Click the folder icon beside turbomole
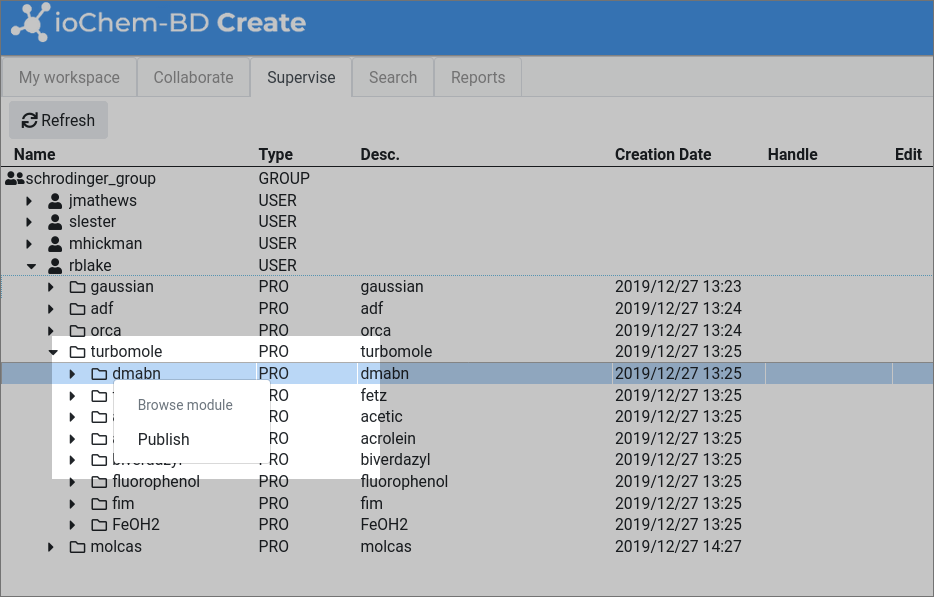 click(79, 351)
